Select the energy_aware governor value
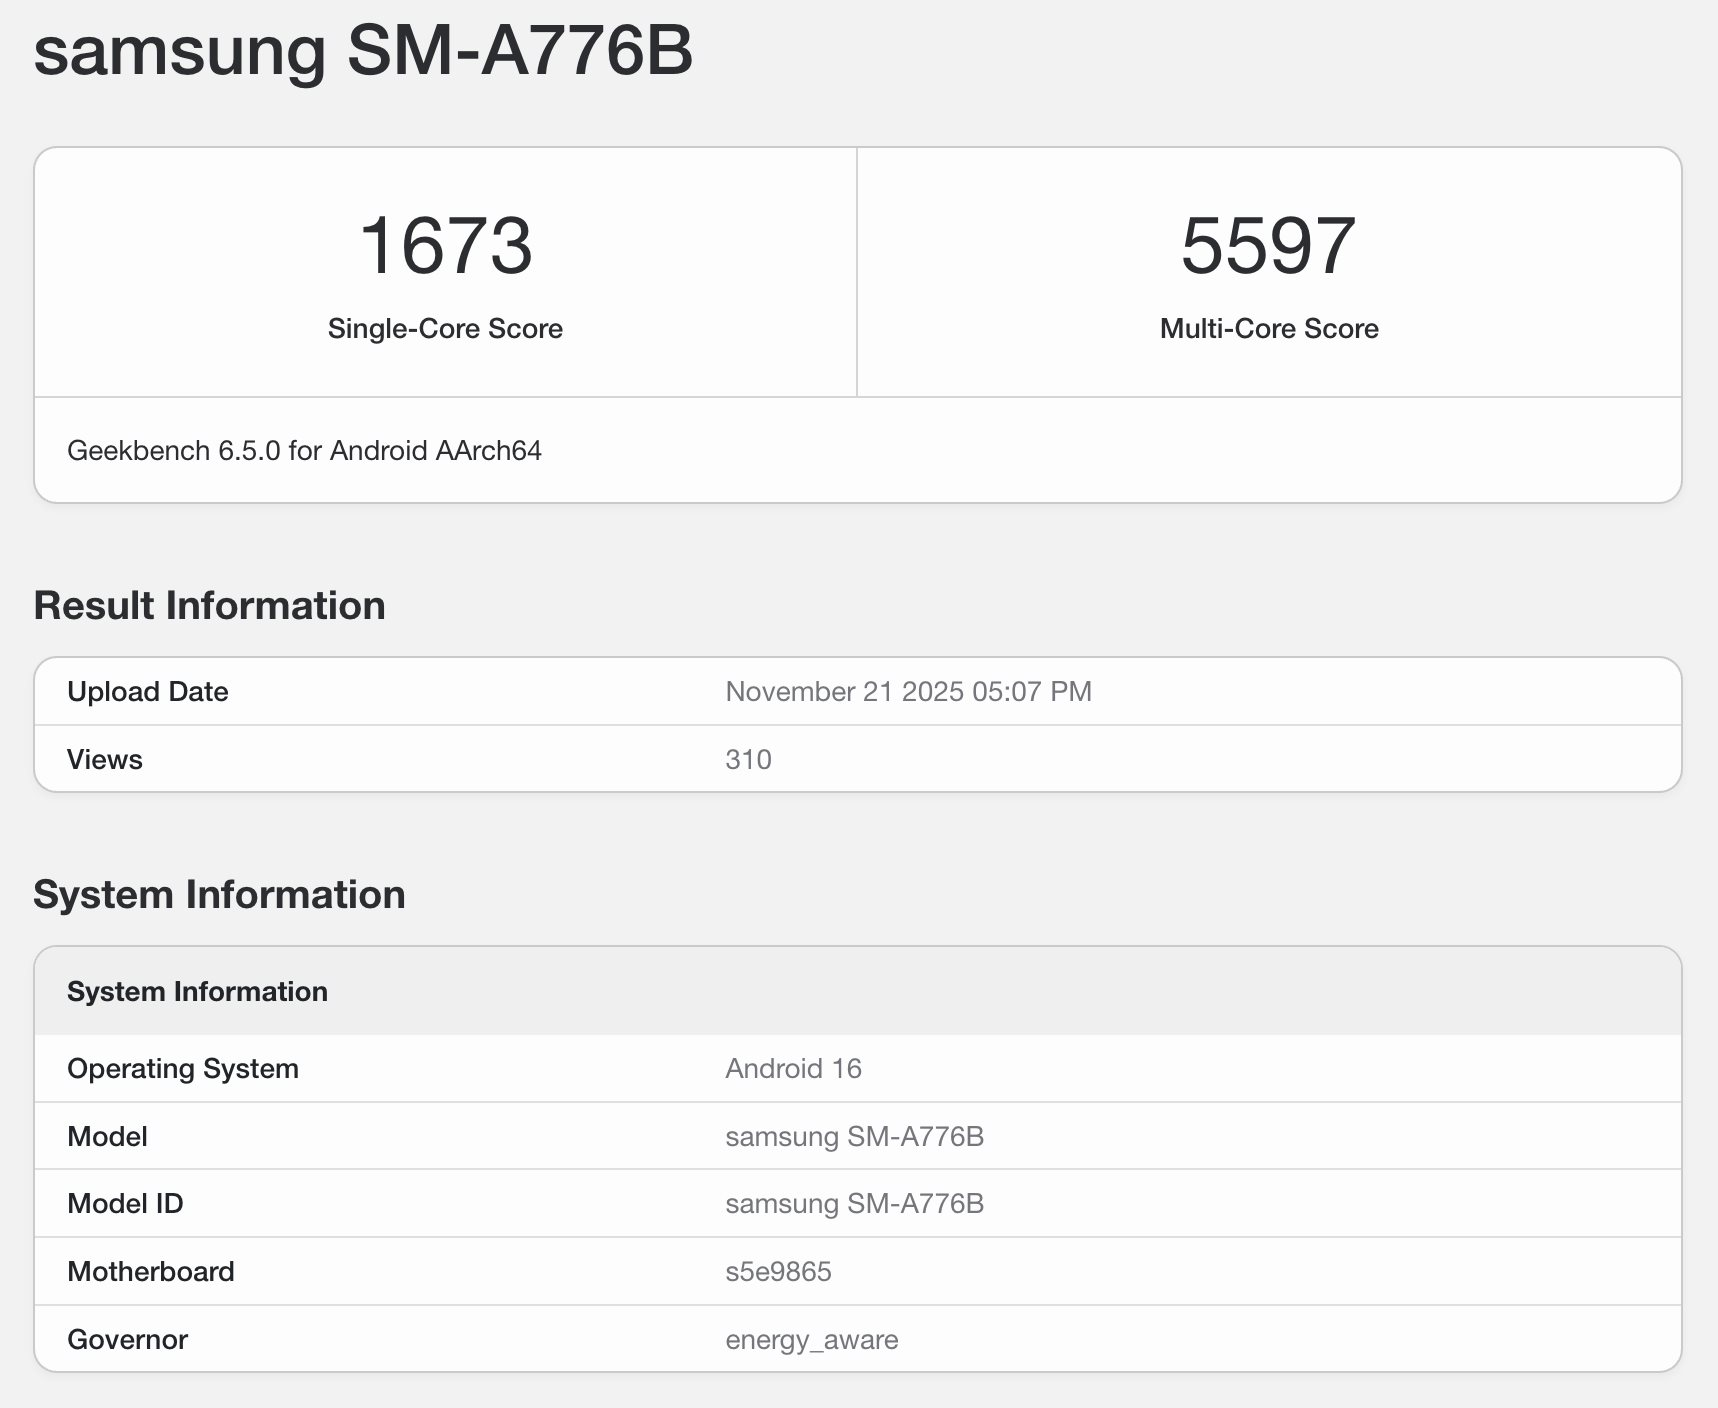This screenshot has height=1408, width=1718. click(x=812, y=1339)
